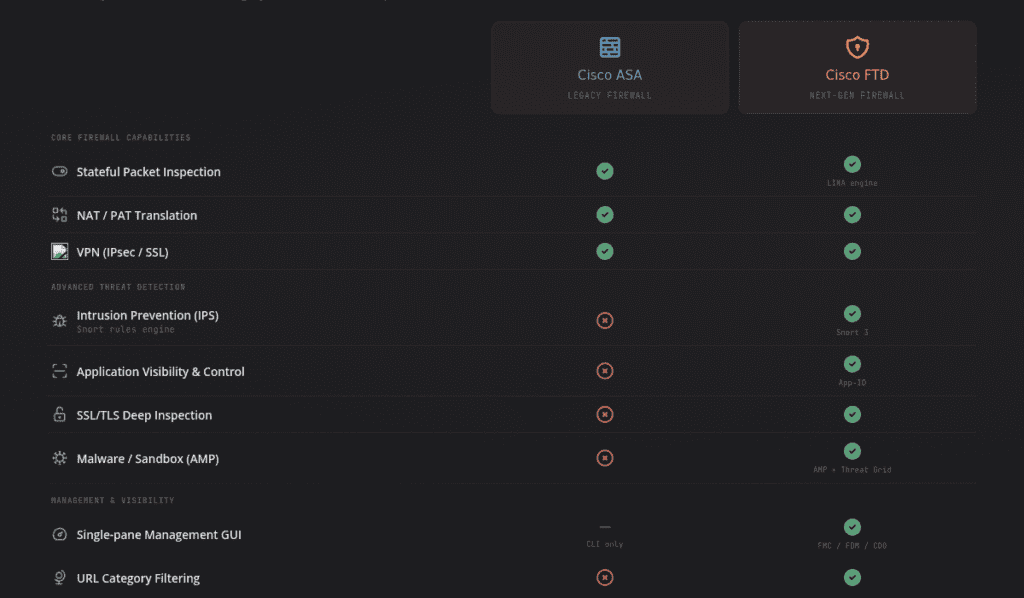Image resolution: width=1024 pixels, height=598 pixels.
Task: Click the 'VPN (IPsec / SSL)' label
Action: pyautogui.click(x=122, y=252)
